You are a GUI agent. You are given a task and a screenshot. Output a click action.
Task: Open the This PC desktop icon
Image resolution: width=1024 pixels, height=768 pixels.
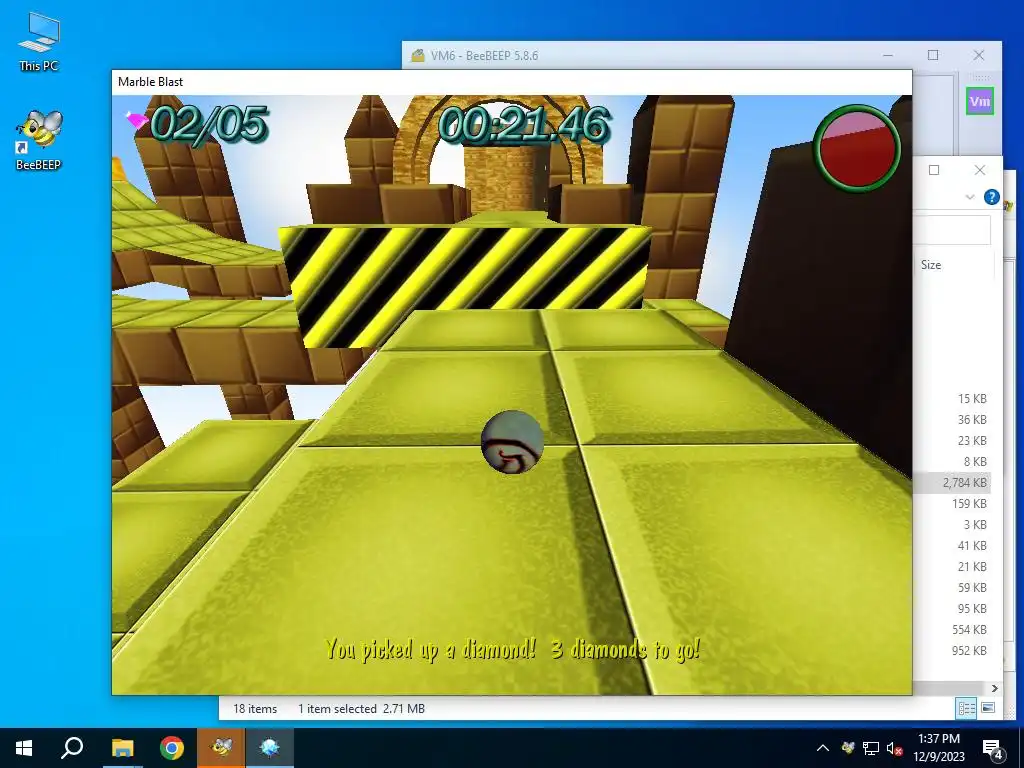click(x=39, y=41)
